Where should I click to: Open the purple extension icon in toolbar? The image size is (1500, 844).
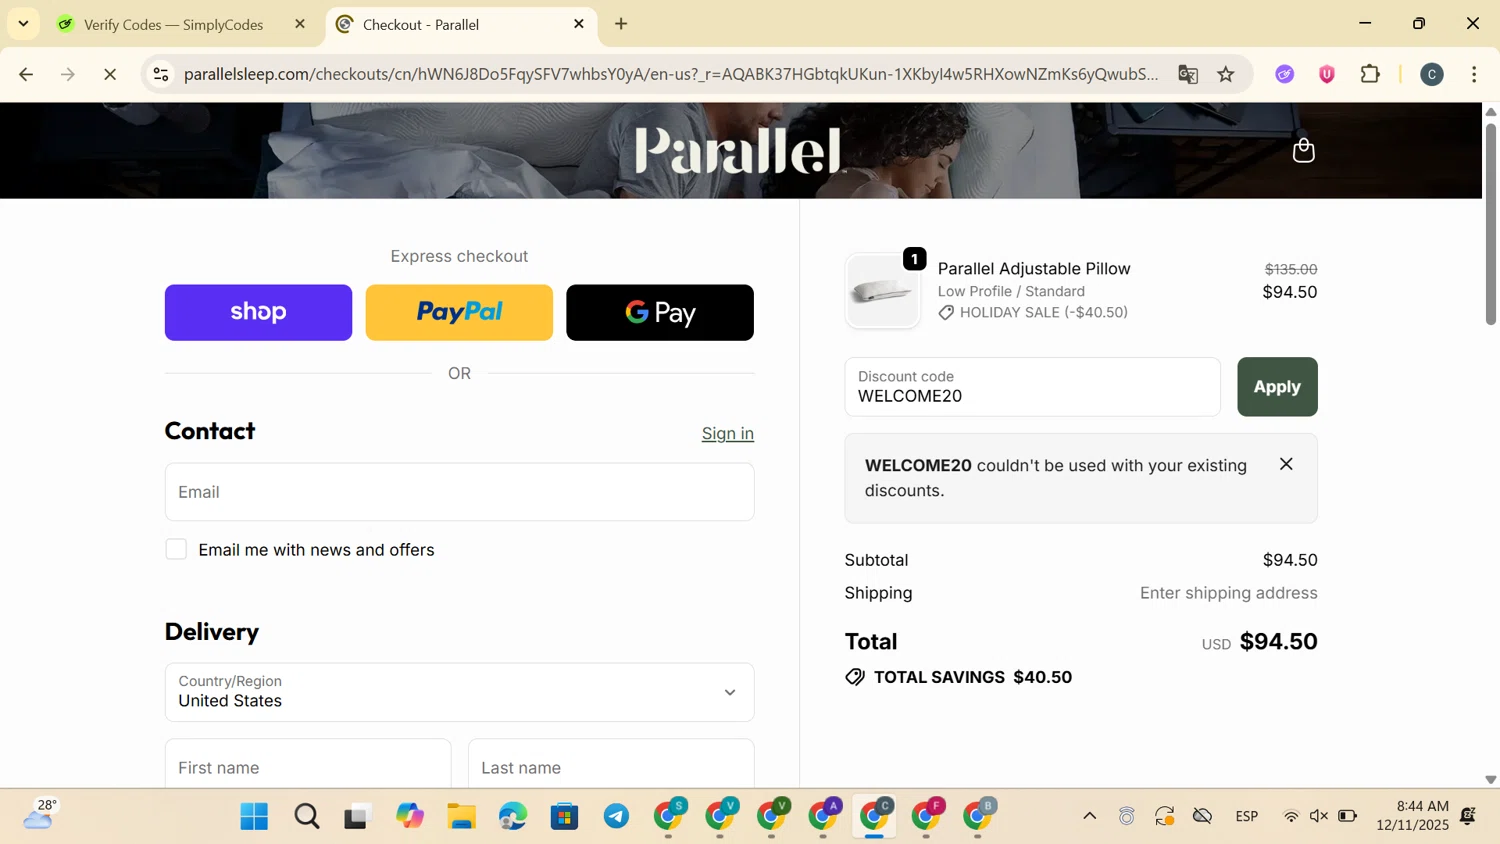click(x=1285, y=74)
